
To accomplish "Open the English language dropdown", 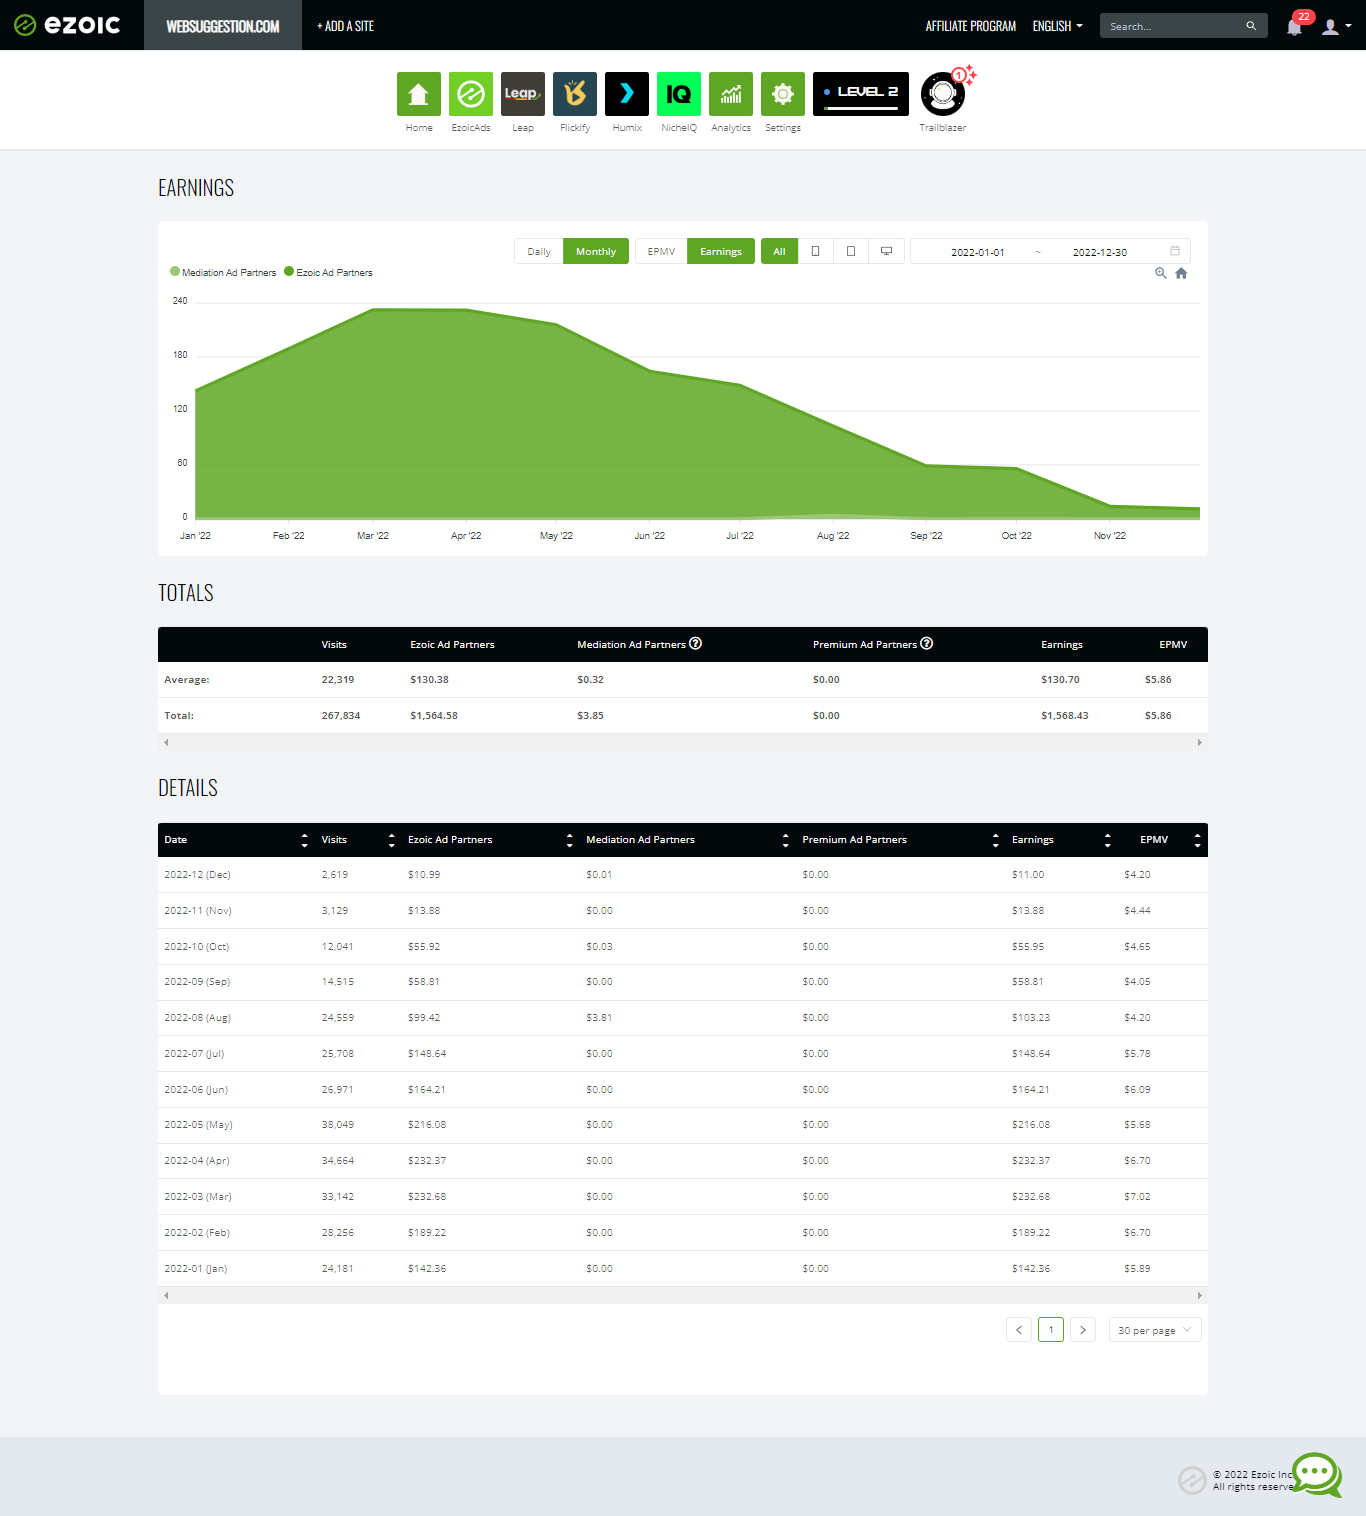I will (x=1057, y=26).
